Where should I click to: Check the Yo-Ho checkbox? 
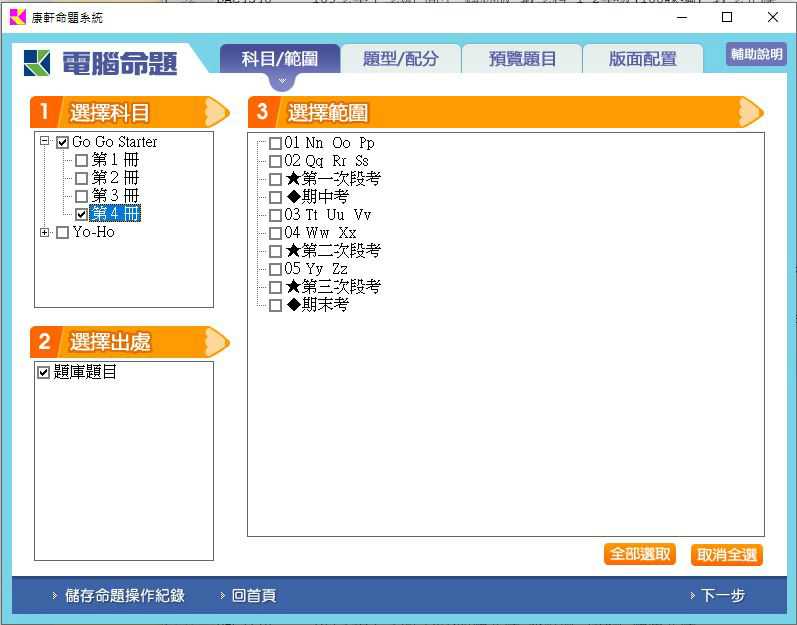coord(63,233)
